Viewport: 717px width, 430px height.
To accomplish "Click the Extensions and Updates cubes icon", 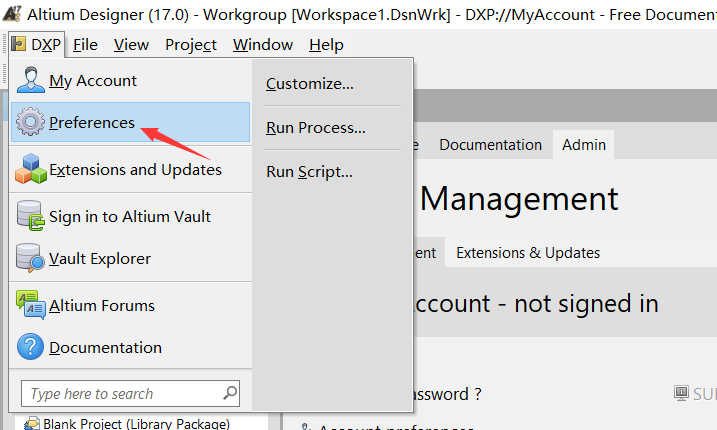I will (31, 169).
